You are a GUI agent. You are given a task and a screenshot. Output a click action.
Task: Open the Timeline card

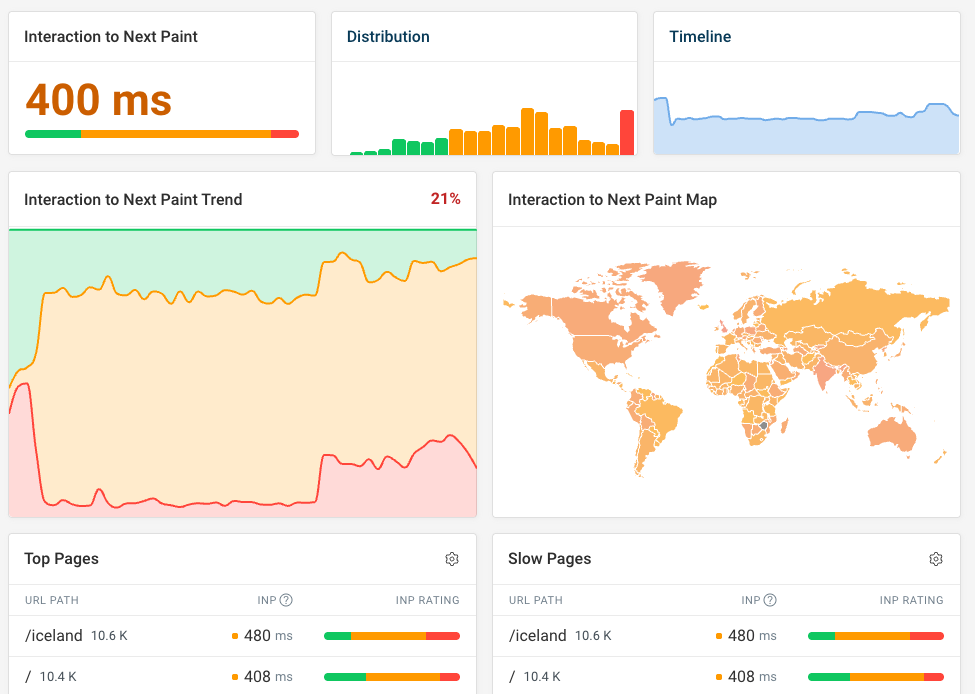point(700,37)
